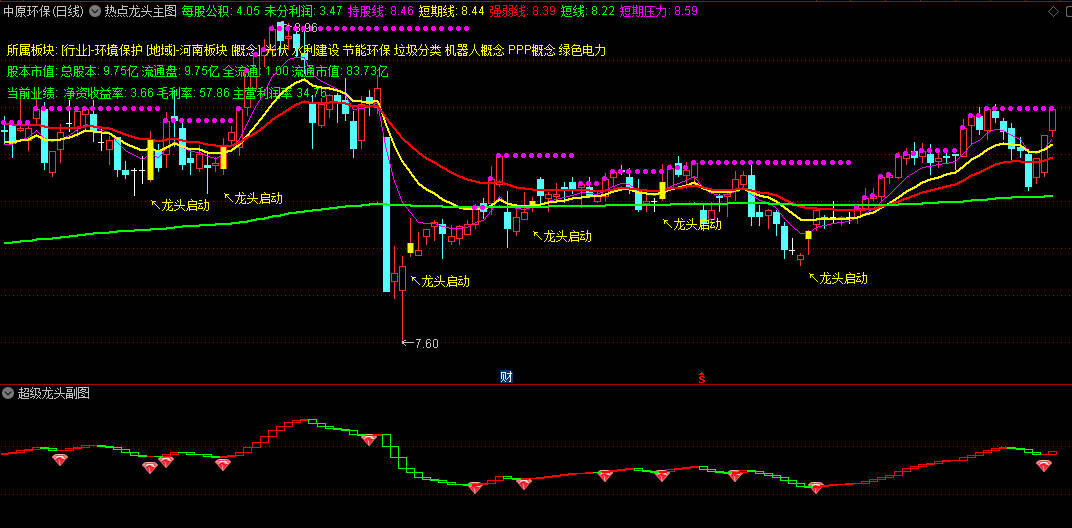Click the [地域]-河南板块 region label

186,50
